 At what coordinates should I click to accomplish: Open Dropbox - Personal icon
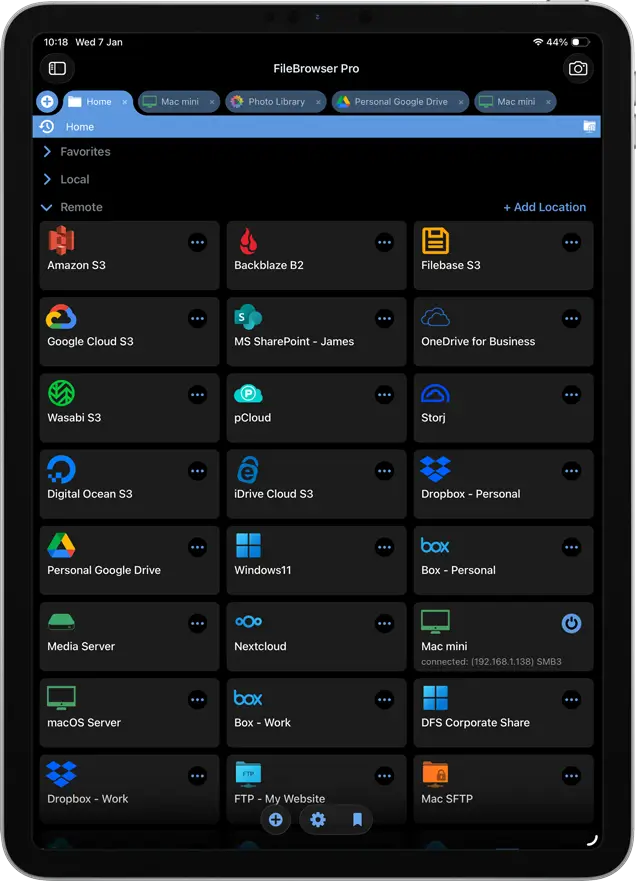tap(435, 469)
